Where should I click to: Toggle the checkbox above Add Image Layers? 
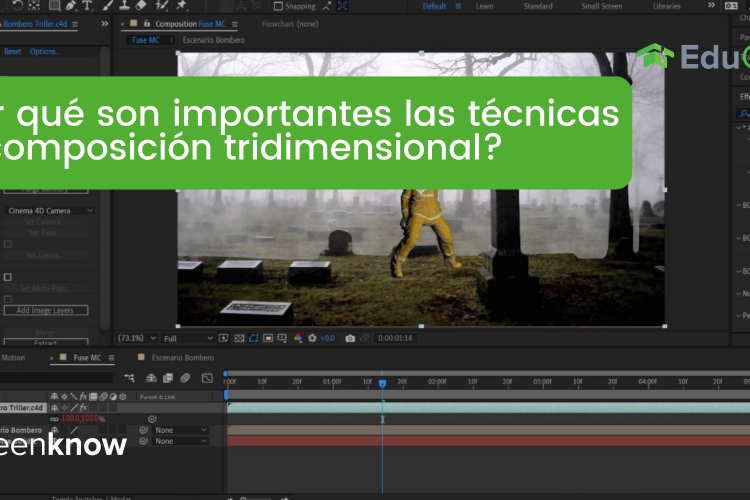pos(8,299)
